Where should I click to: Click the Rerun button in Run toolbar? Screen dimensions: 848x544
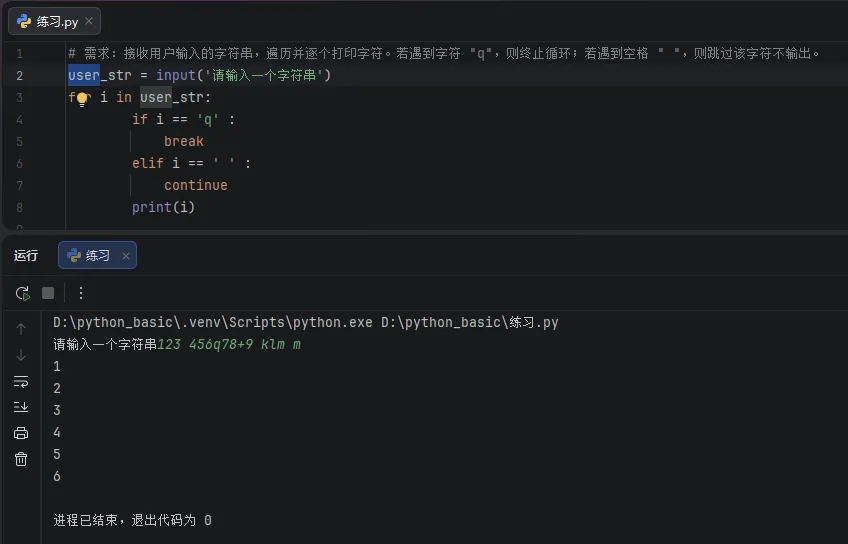point(22,293)
